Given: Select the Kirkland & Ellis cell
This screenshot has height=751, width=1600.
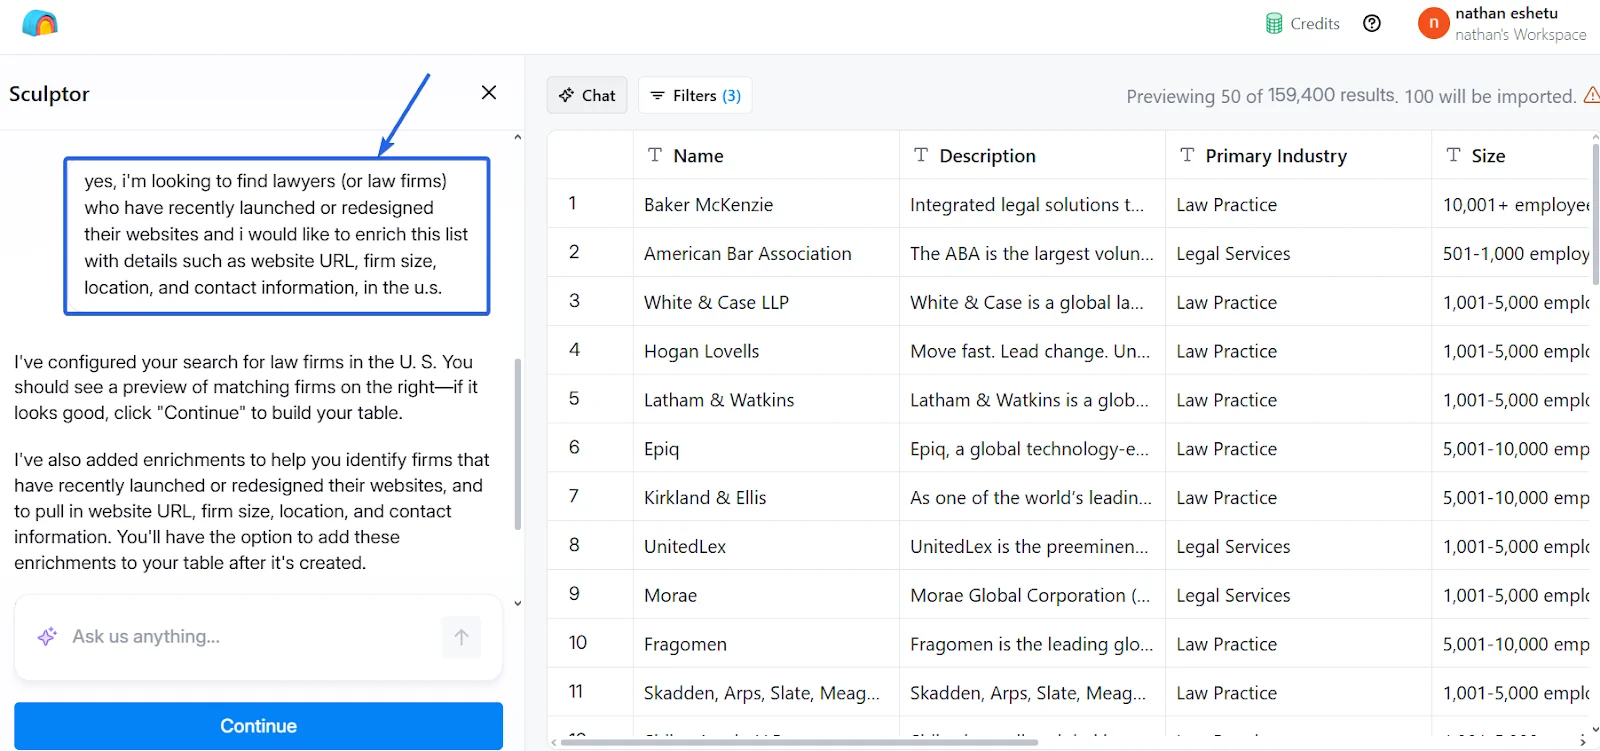Looking at the screenshot, I should pyautogui.click(x=766, y=497).
